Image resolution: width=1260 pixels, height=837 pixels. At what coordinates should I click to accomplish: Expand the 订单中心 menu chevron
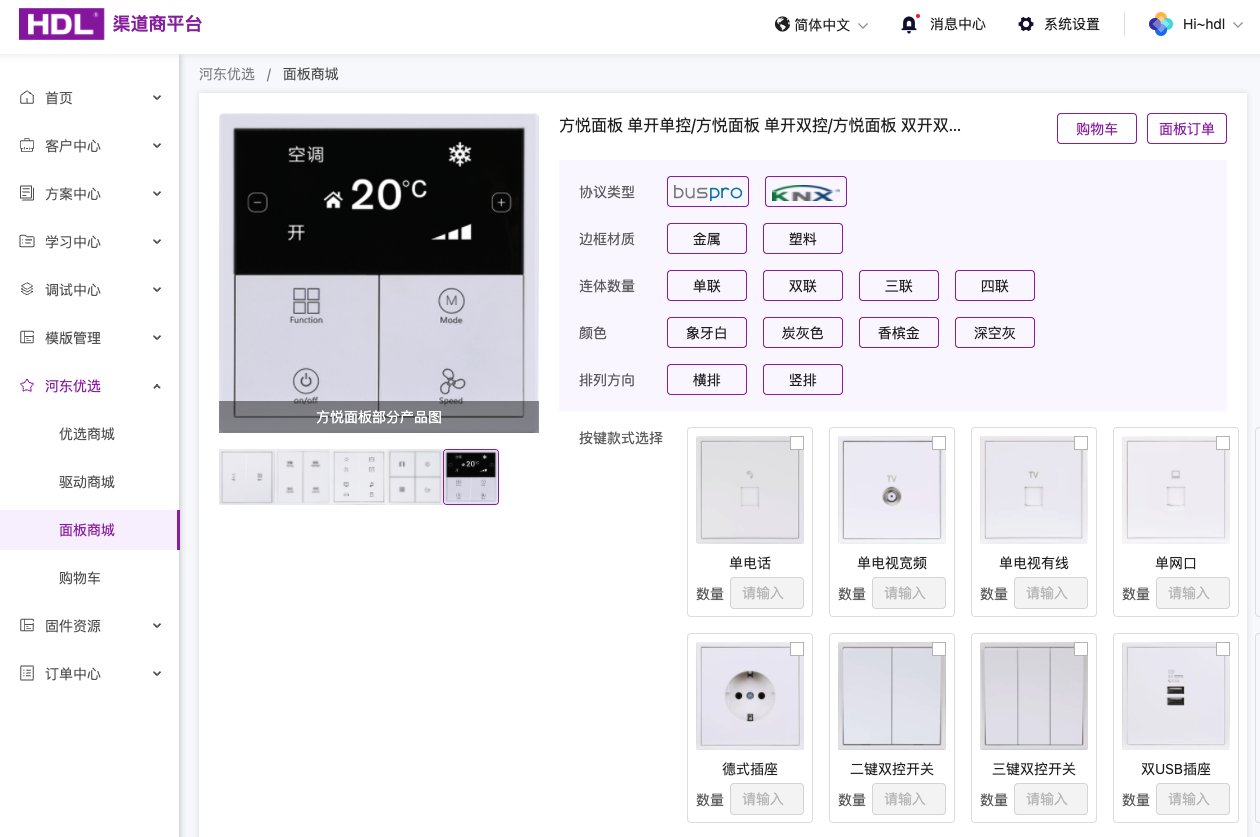click(157, 673)
